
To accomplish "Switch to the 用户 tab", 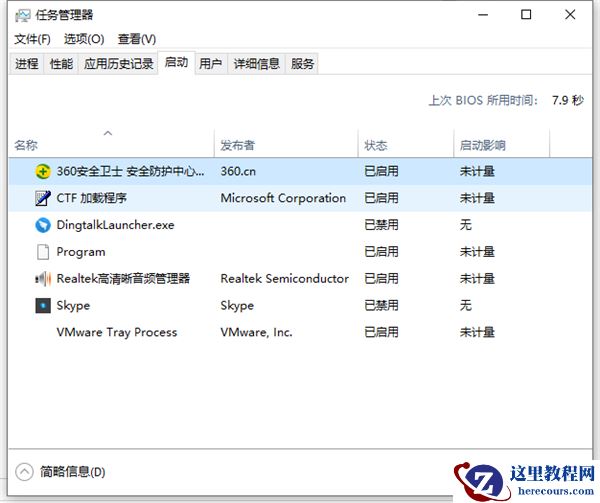I will point(210,63).
